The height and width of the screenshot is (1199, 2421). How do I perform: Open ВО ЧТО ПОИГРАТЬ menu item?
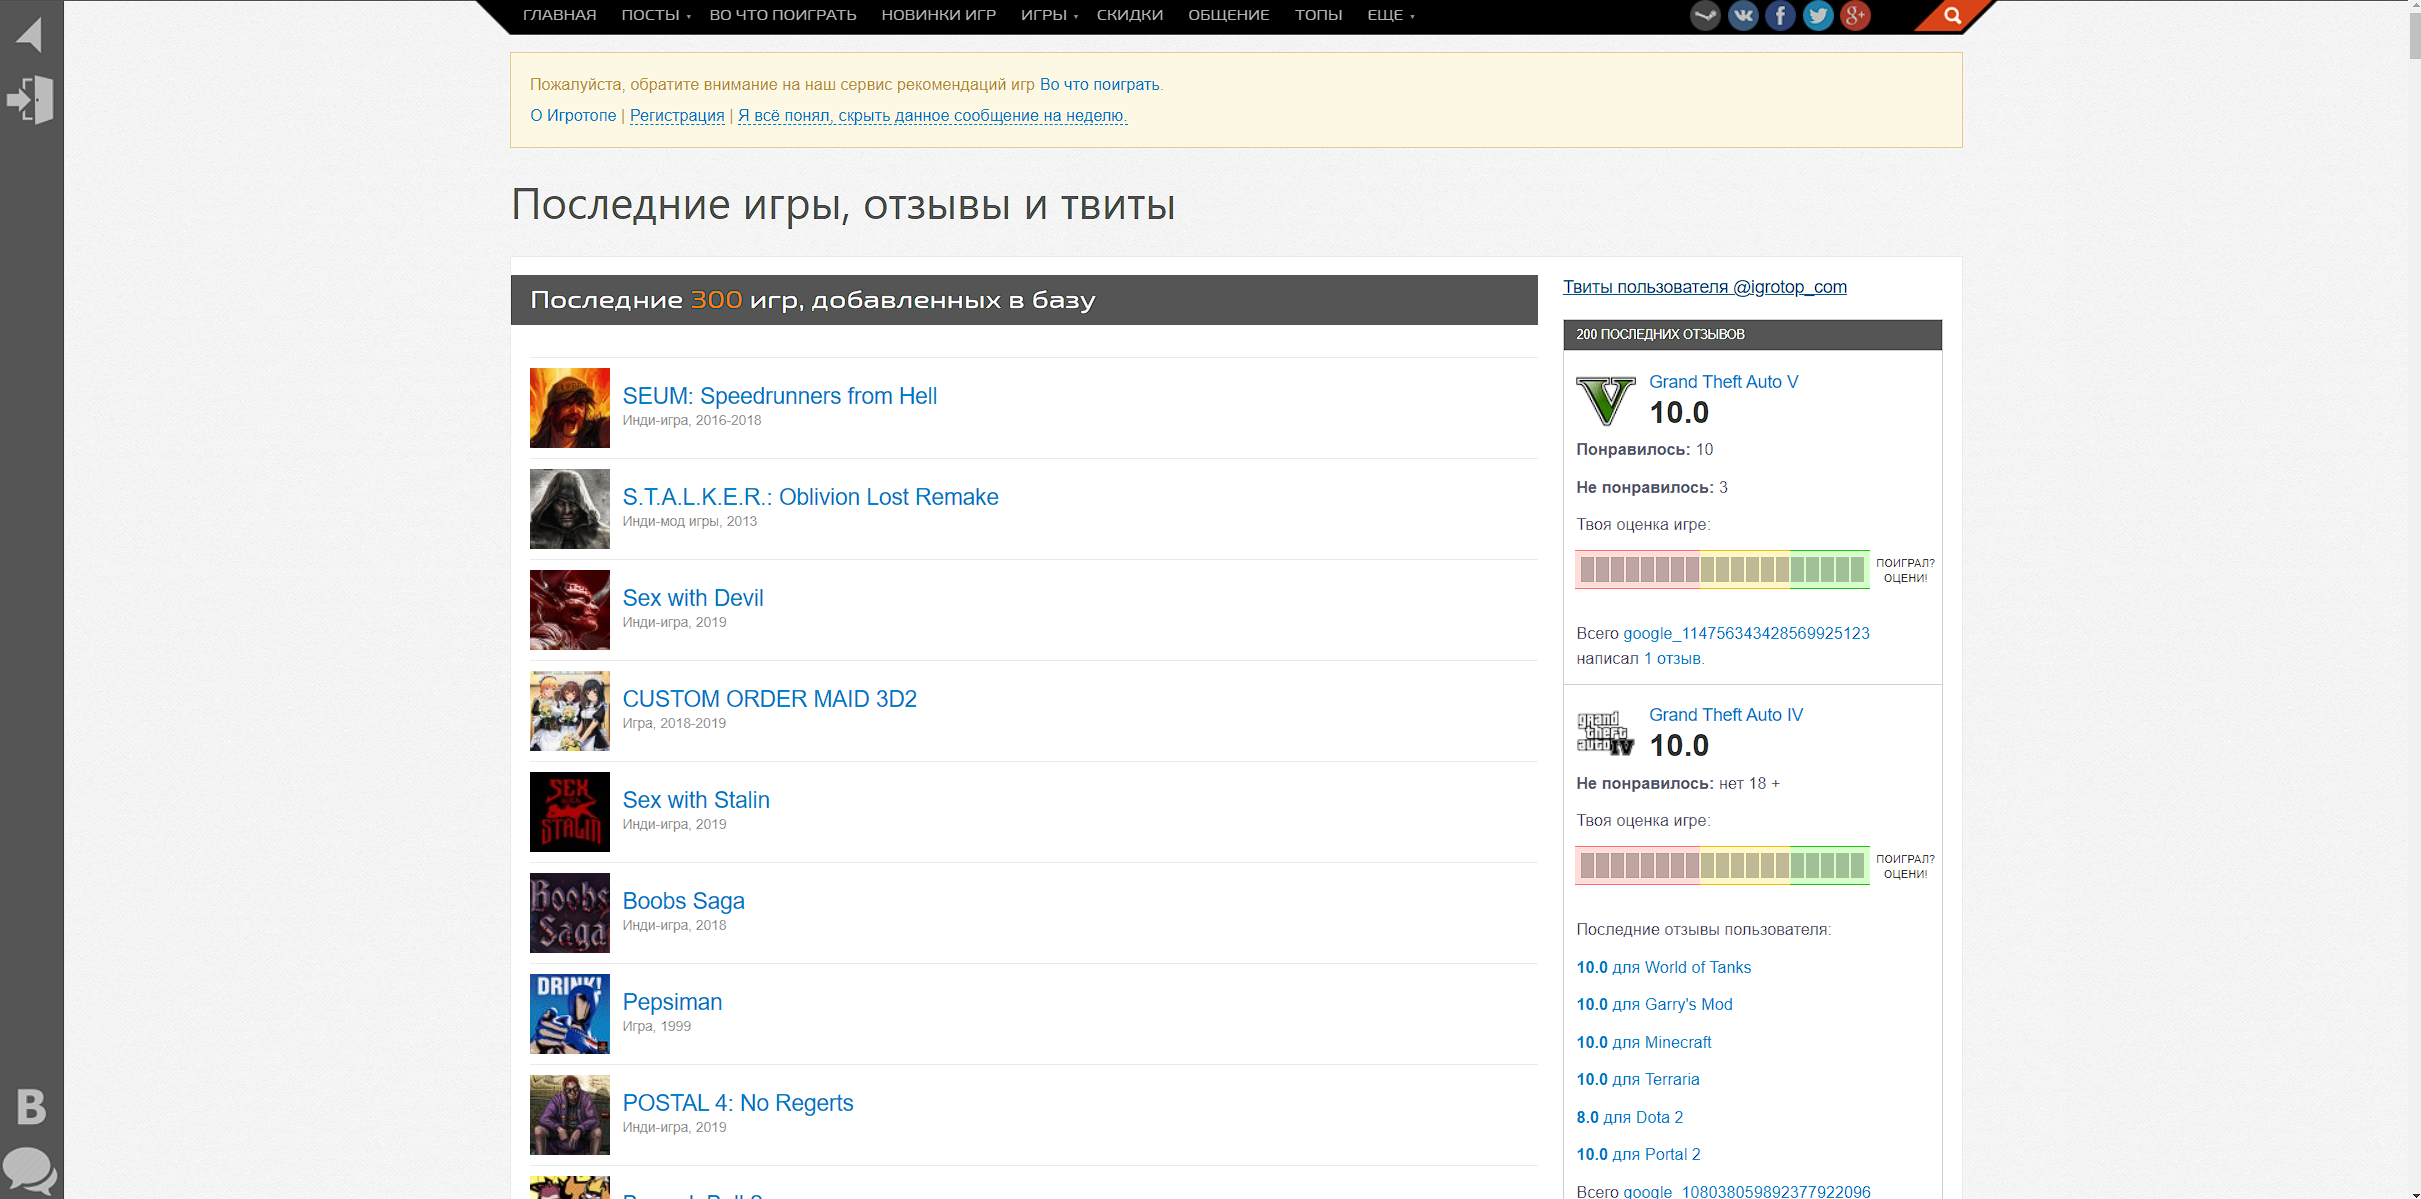coord(782,15)
